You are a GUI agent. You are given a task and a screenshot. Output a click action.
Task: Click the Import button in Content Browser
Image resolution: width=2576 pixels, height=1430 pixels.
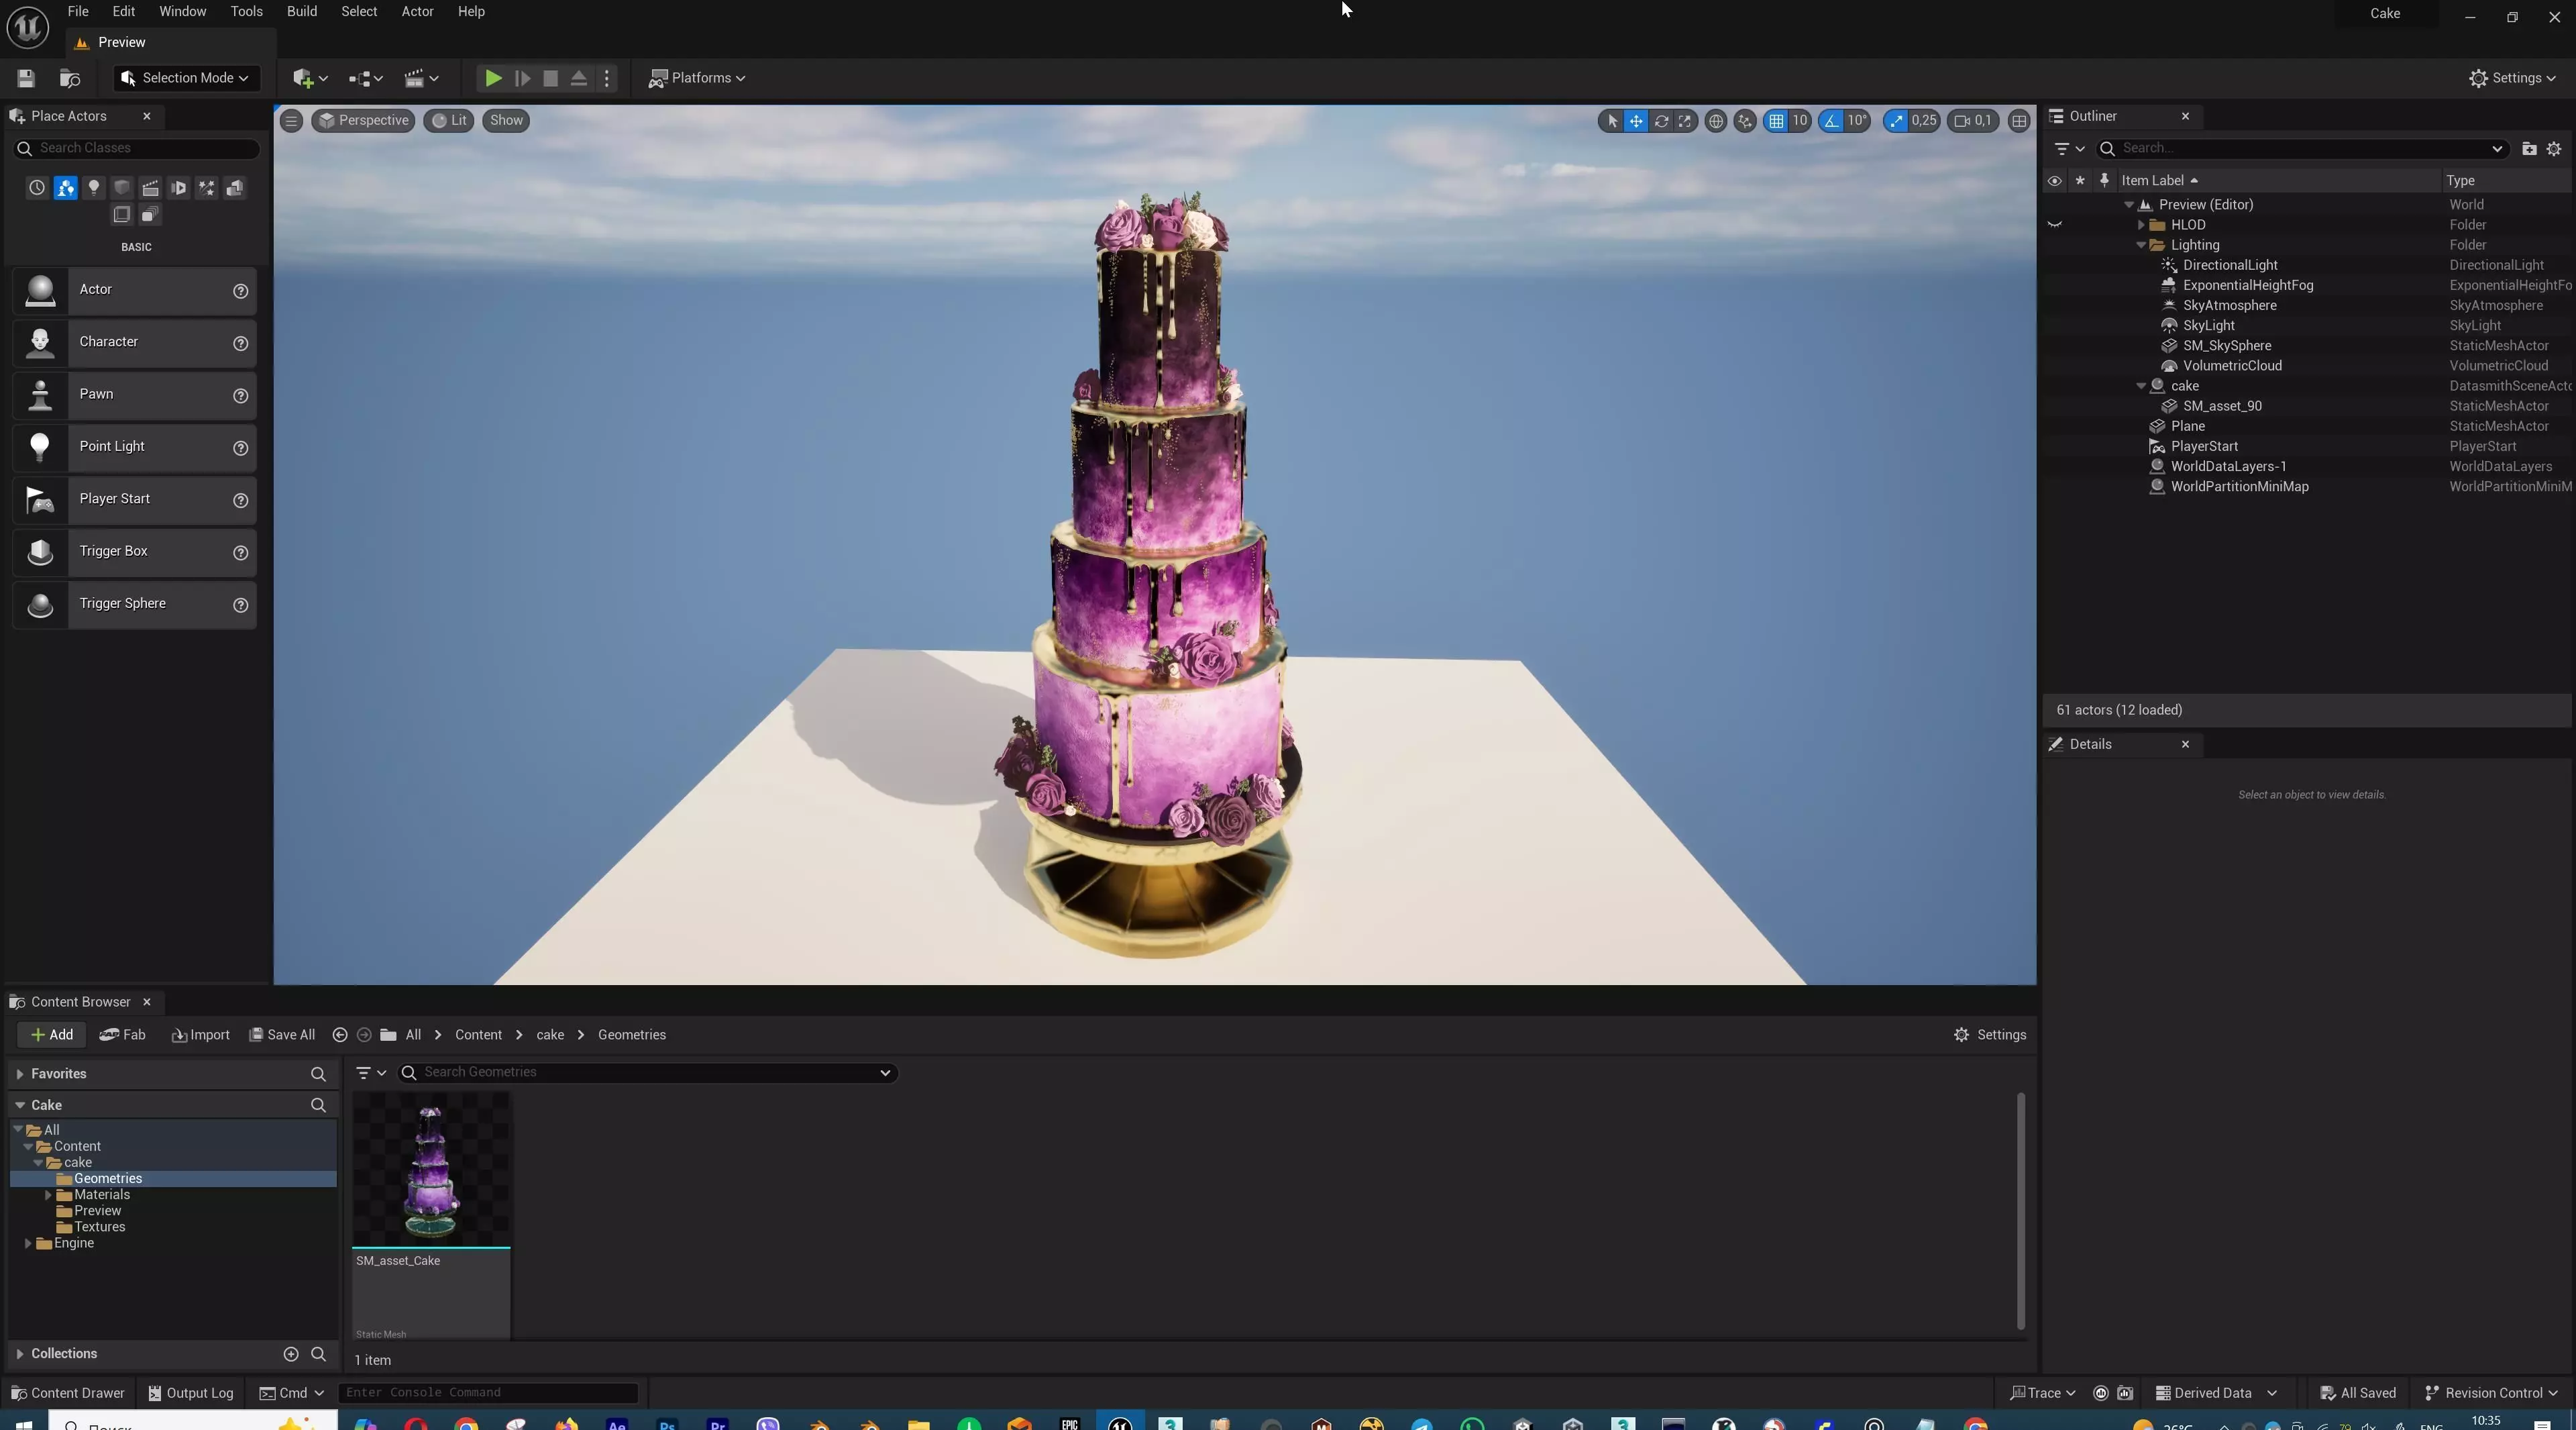(201, 1035)
